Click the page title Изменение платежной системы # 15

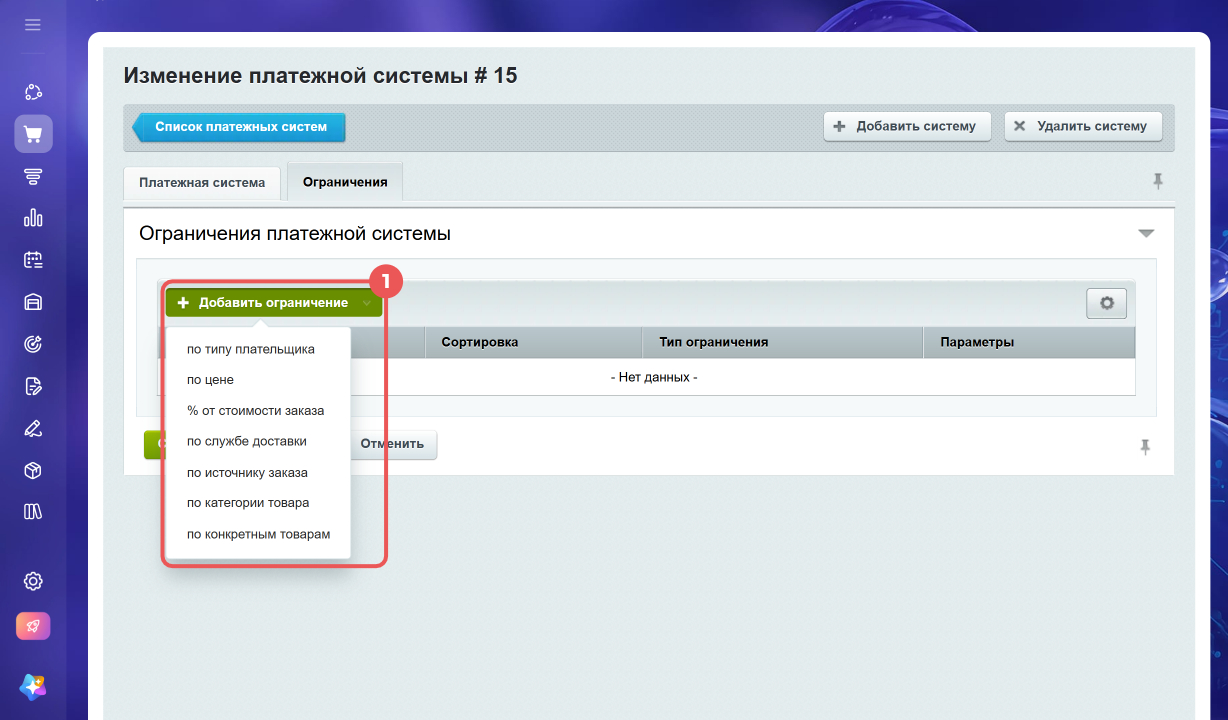click(x=320, y=75)
